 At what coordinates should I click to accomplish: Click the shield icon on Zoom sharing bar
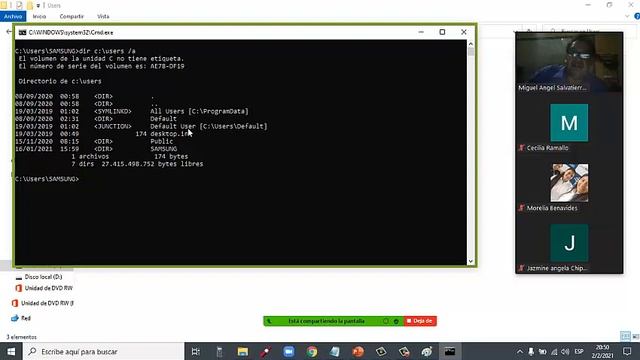tap(396, 321)
